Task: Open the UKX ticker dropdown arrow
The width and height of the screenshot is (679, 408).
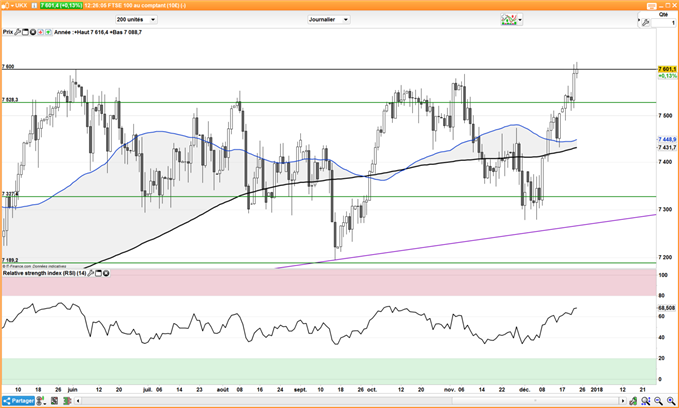Action: pyautogui.click(x=12, y=6)
